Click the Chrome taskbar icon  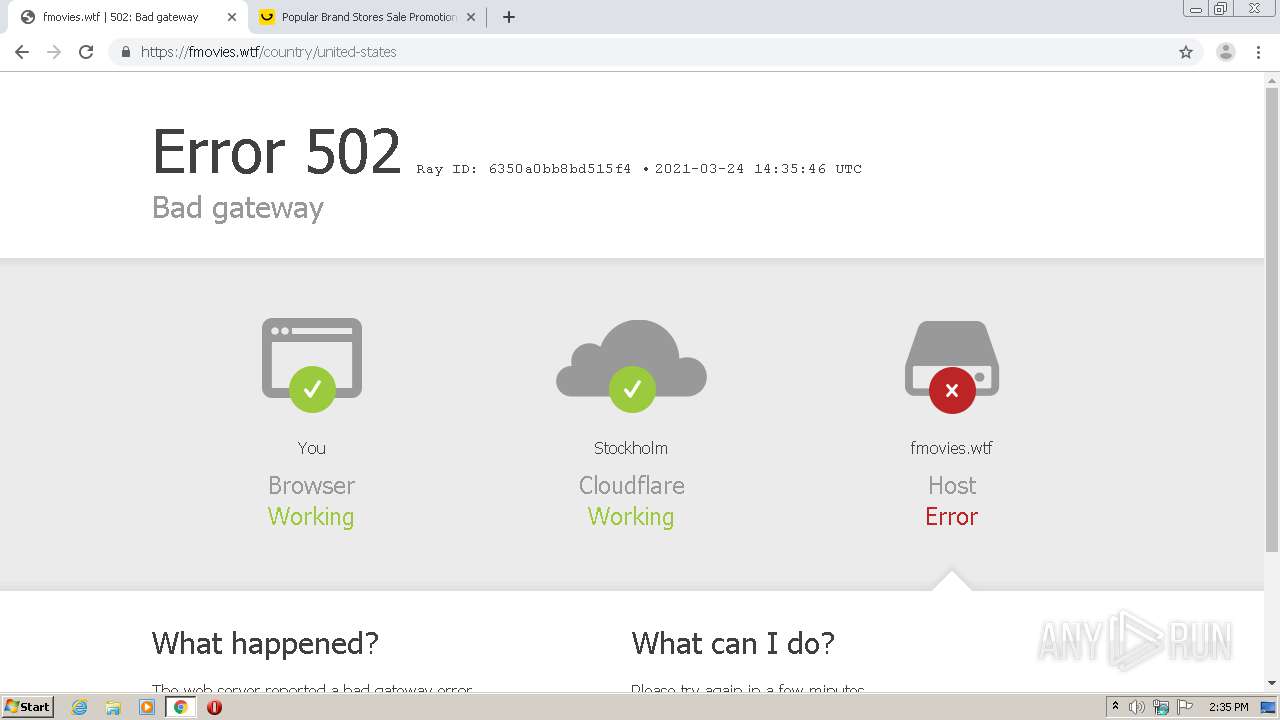(x=180, y=707)
